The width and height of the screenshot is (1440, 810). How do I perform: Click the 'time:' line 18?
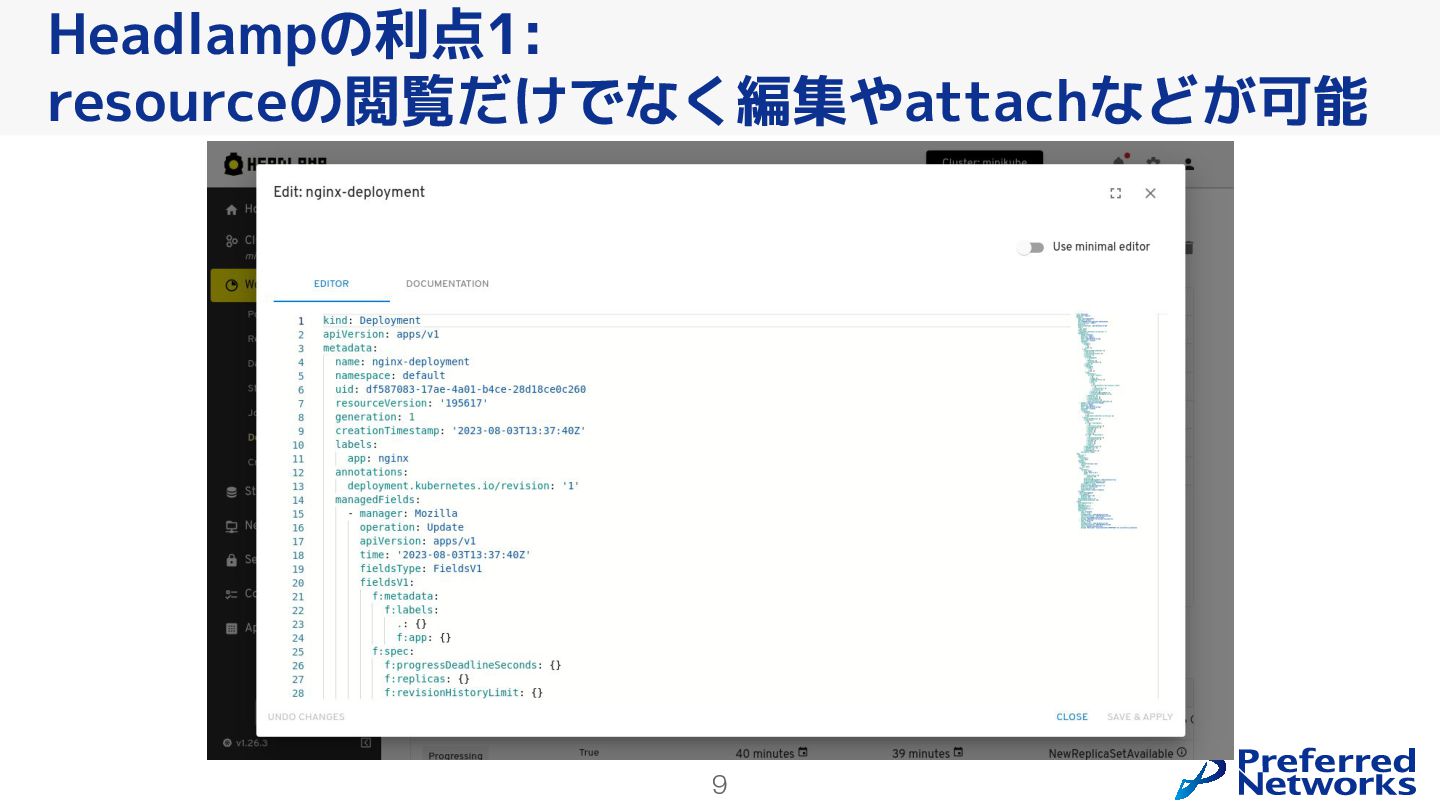coord(445,555)
